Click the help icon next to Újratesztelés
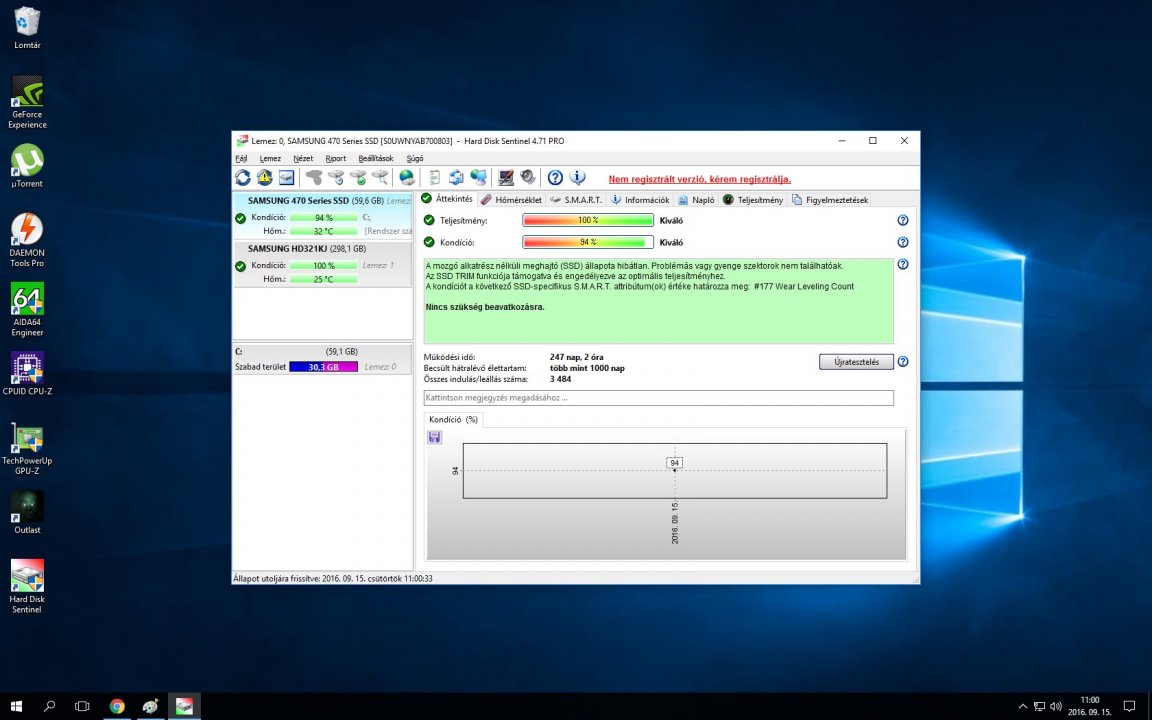Viewport: 1152px width, 720px height. pos(903,361)
